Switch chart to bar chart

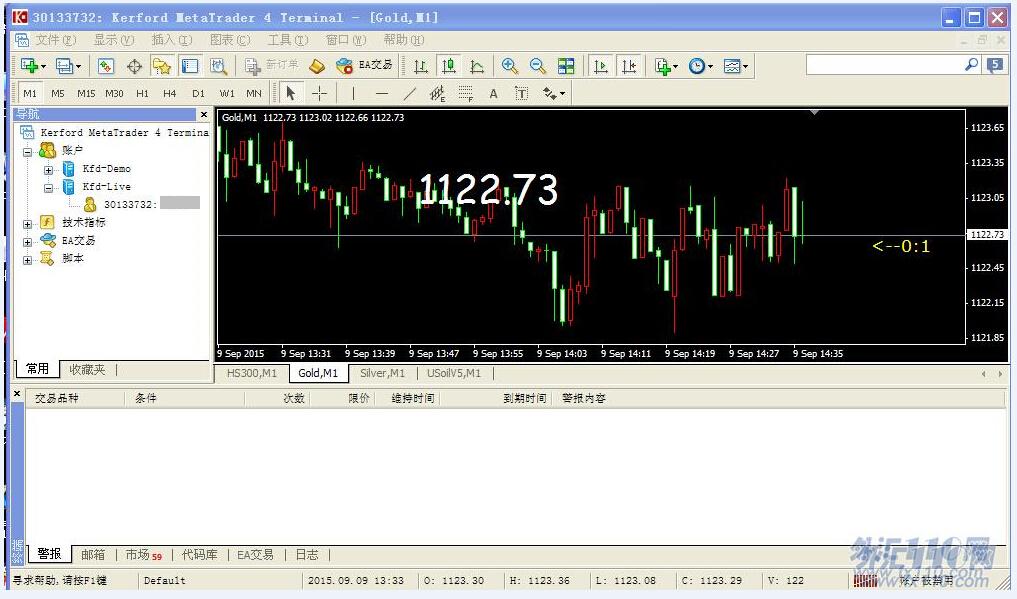tap(421, 65)
